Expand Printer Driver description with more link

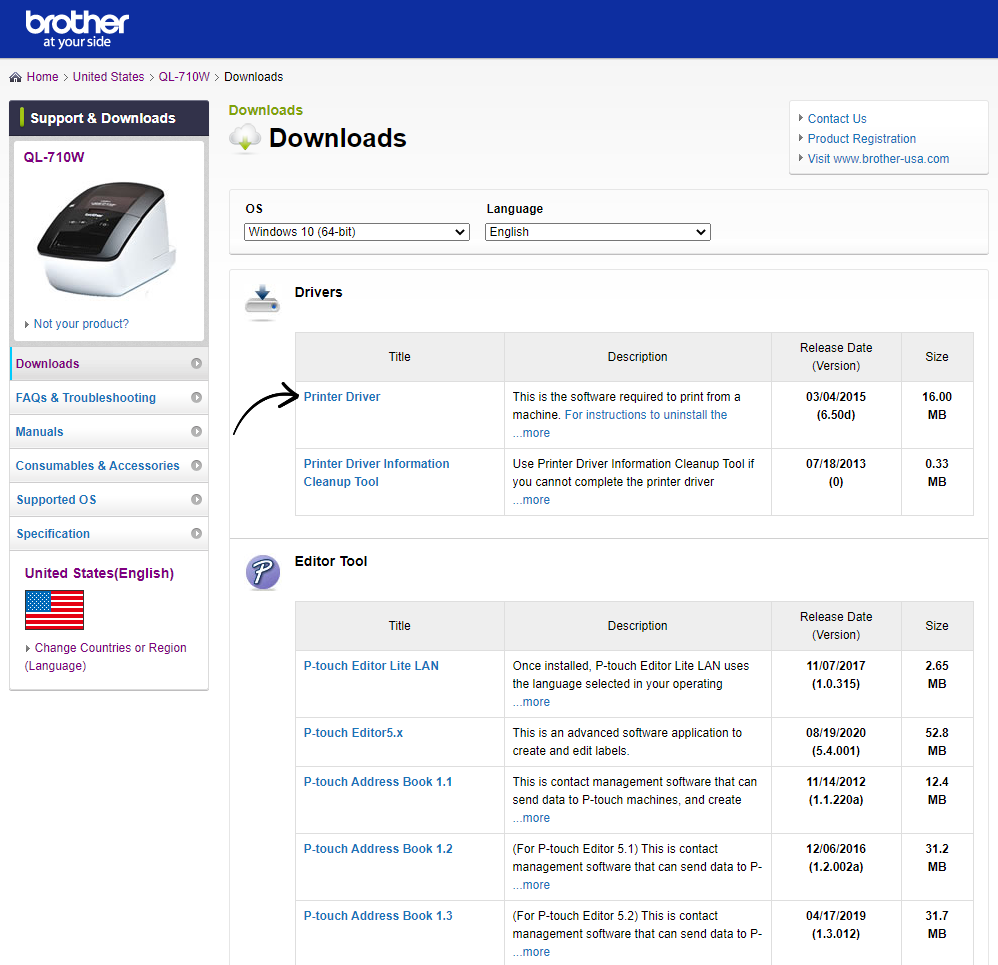531,433
